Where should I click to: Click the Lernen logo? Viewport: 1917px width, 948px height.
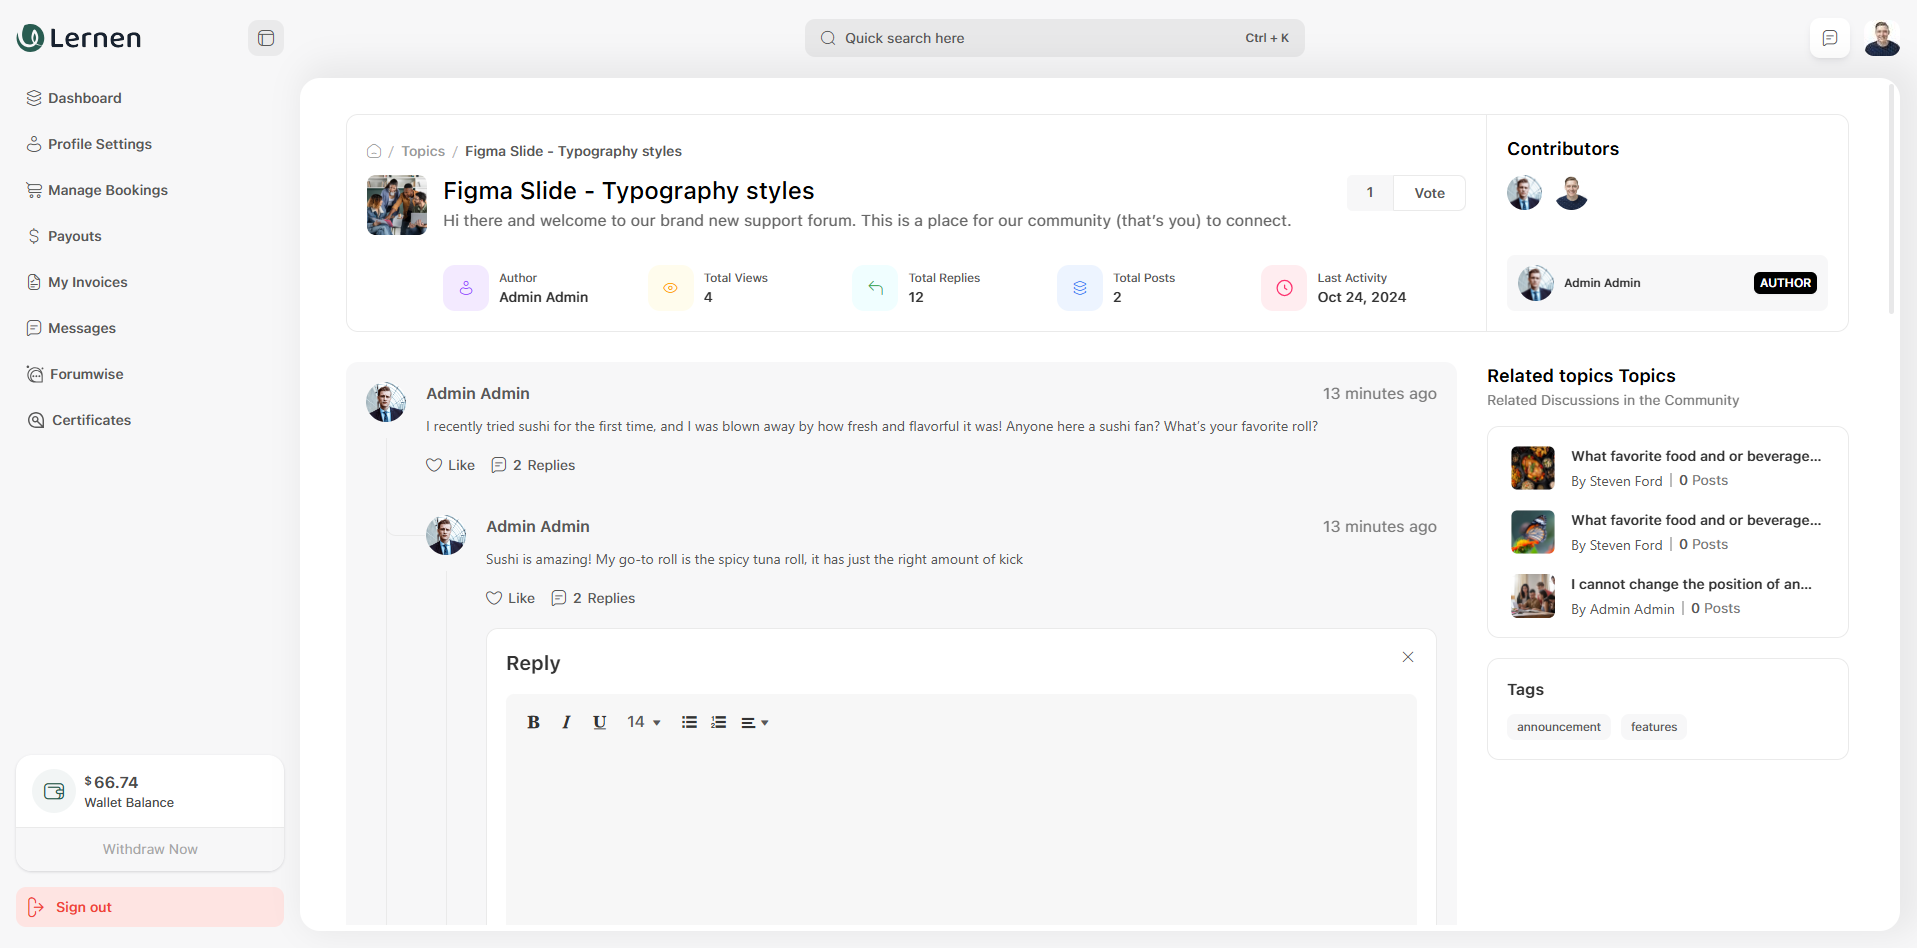tap(79, 38)
